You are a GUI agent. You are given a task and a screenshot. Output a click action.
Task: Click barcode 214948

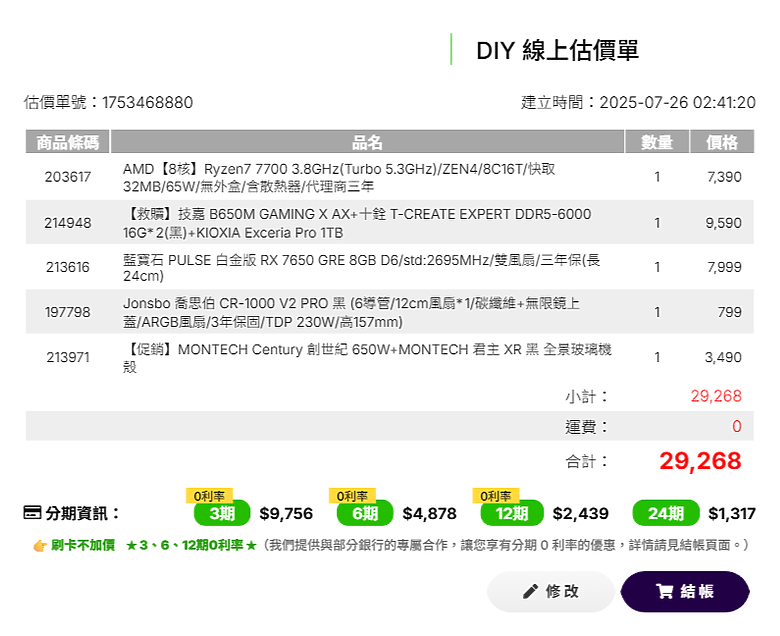coord(68,223)
